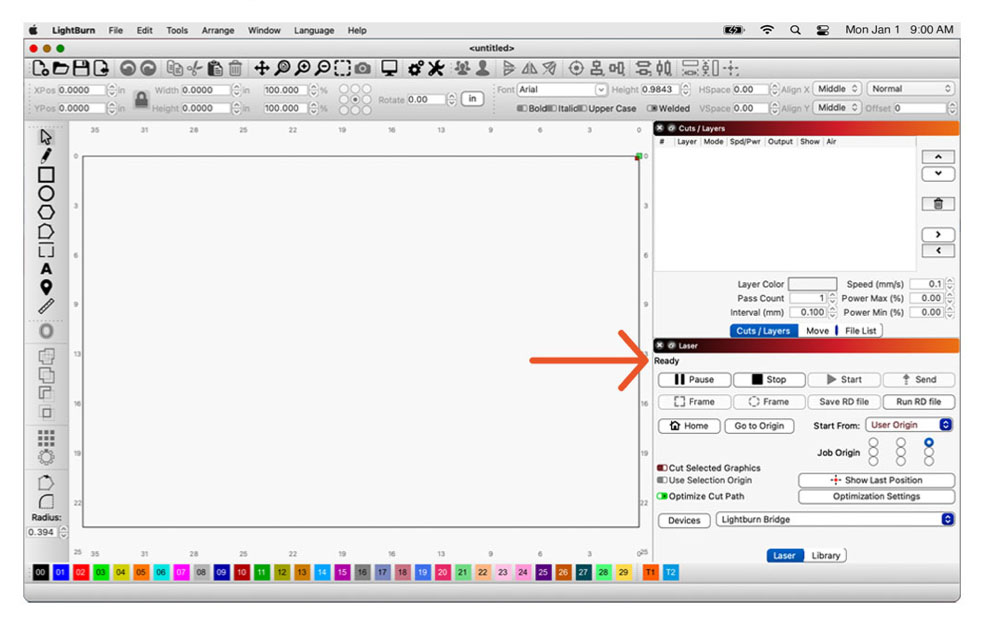Open the camera capture icon
The image size is (988, 630).
pos(362,68)
